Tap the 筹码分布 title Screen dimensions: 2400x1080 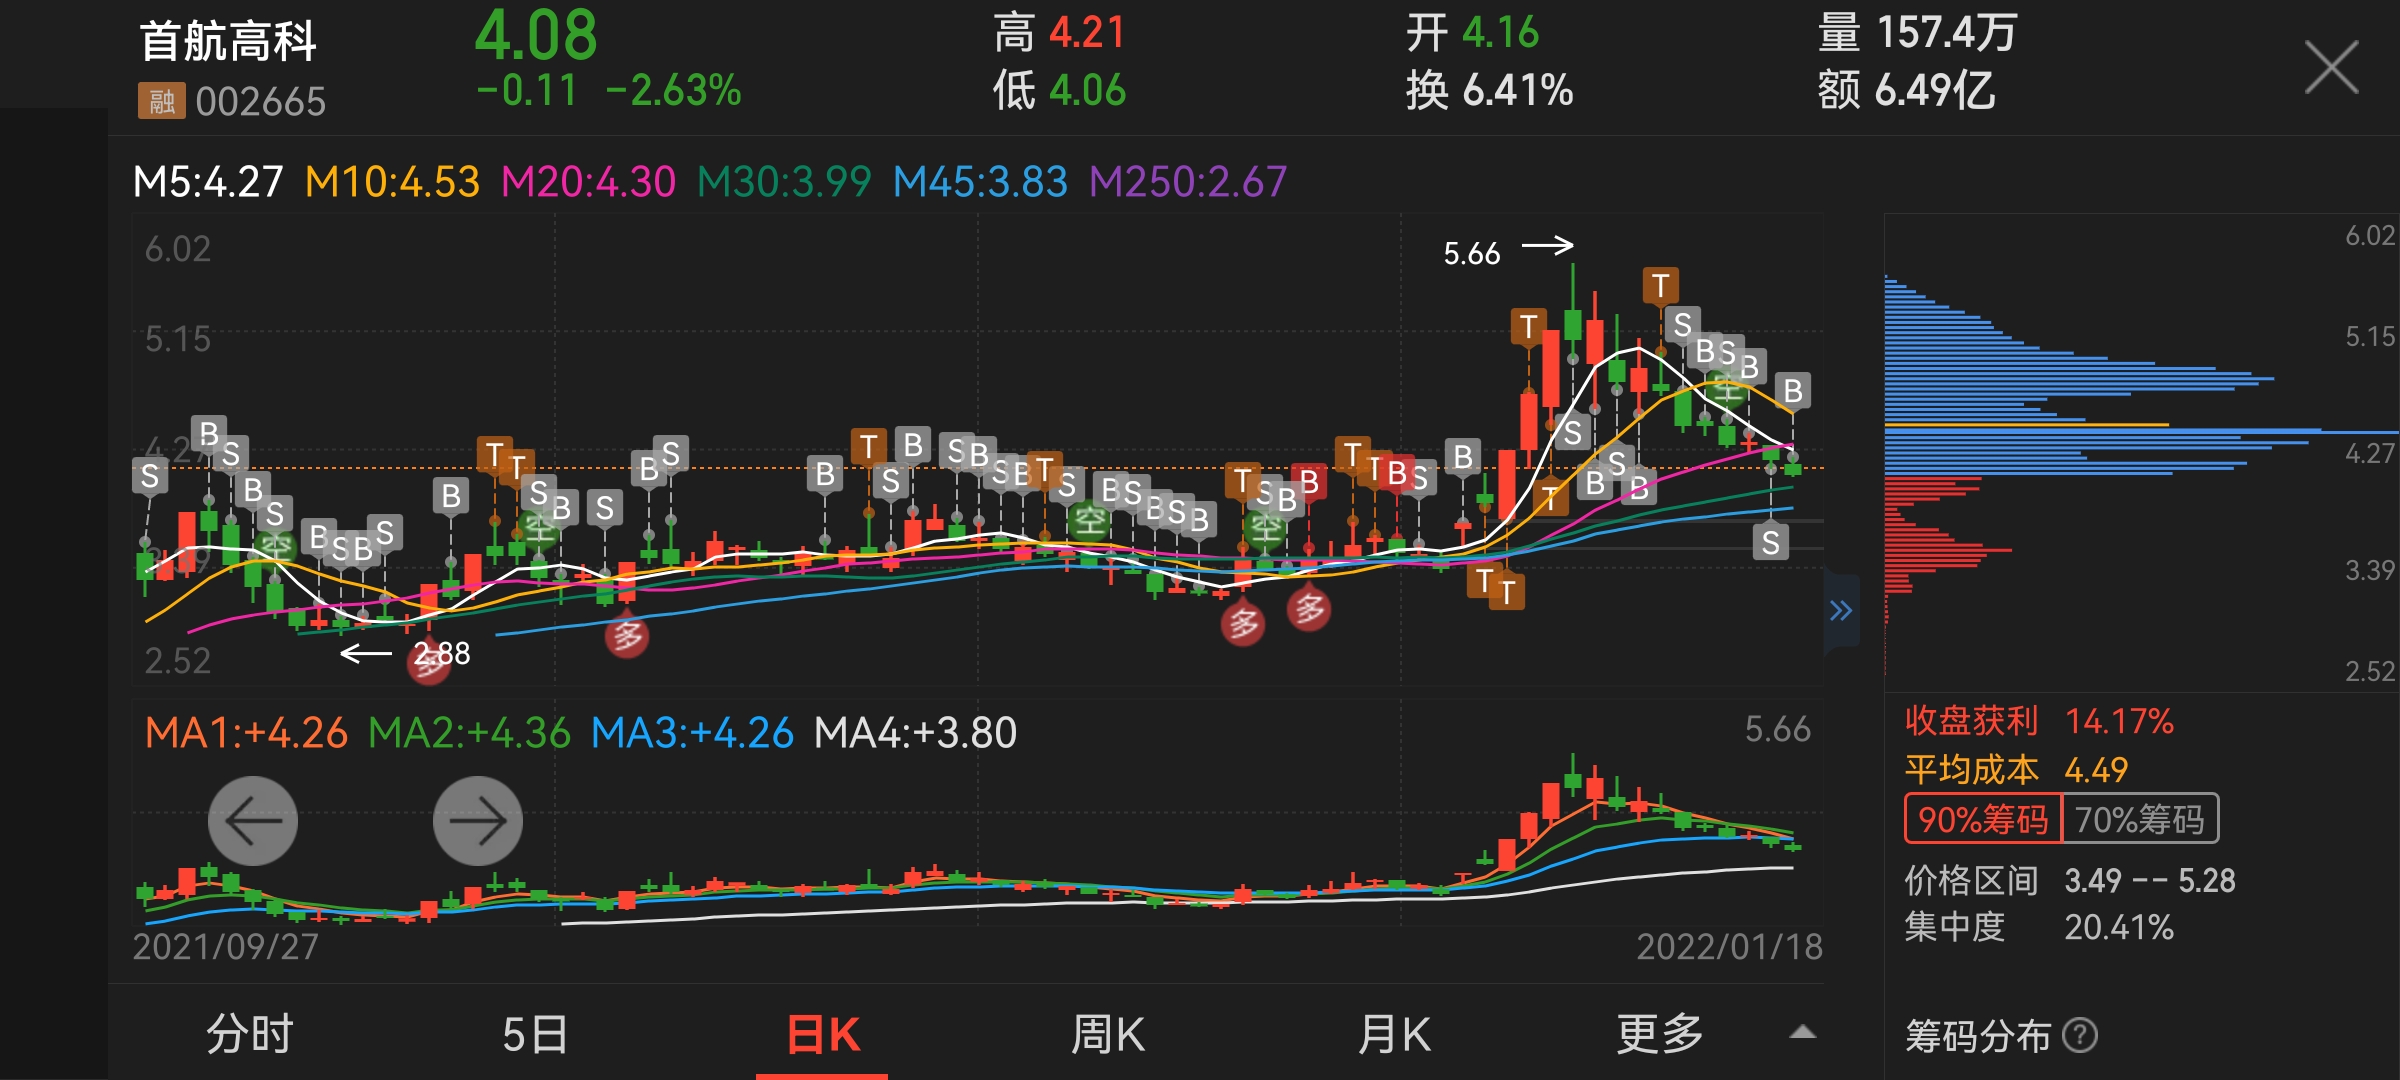[1978, 1035]
